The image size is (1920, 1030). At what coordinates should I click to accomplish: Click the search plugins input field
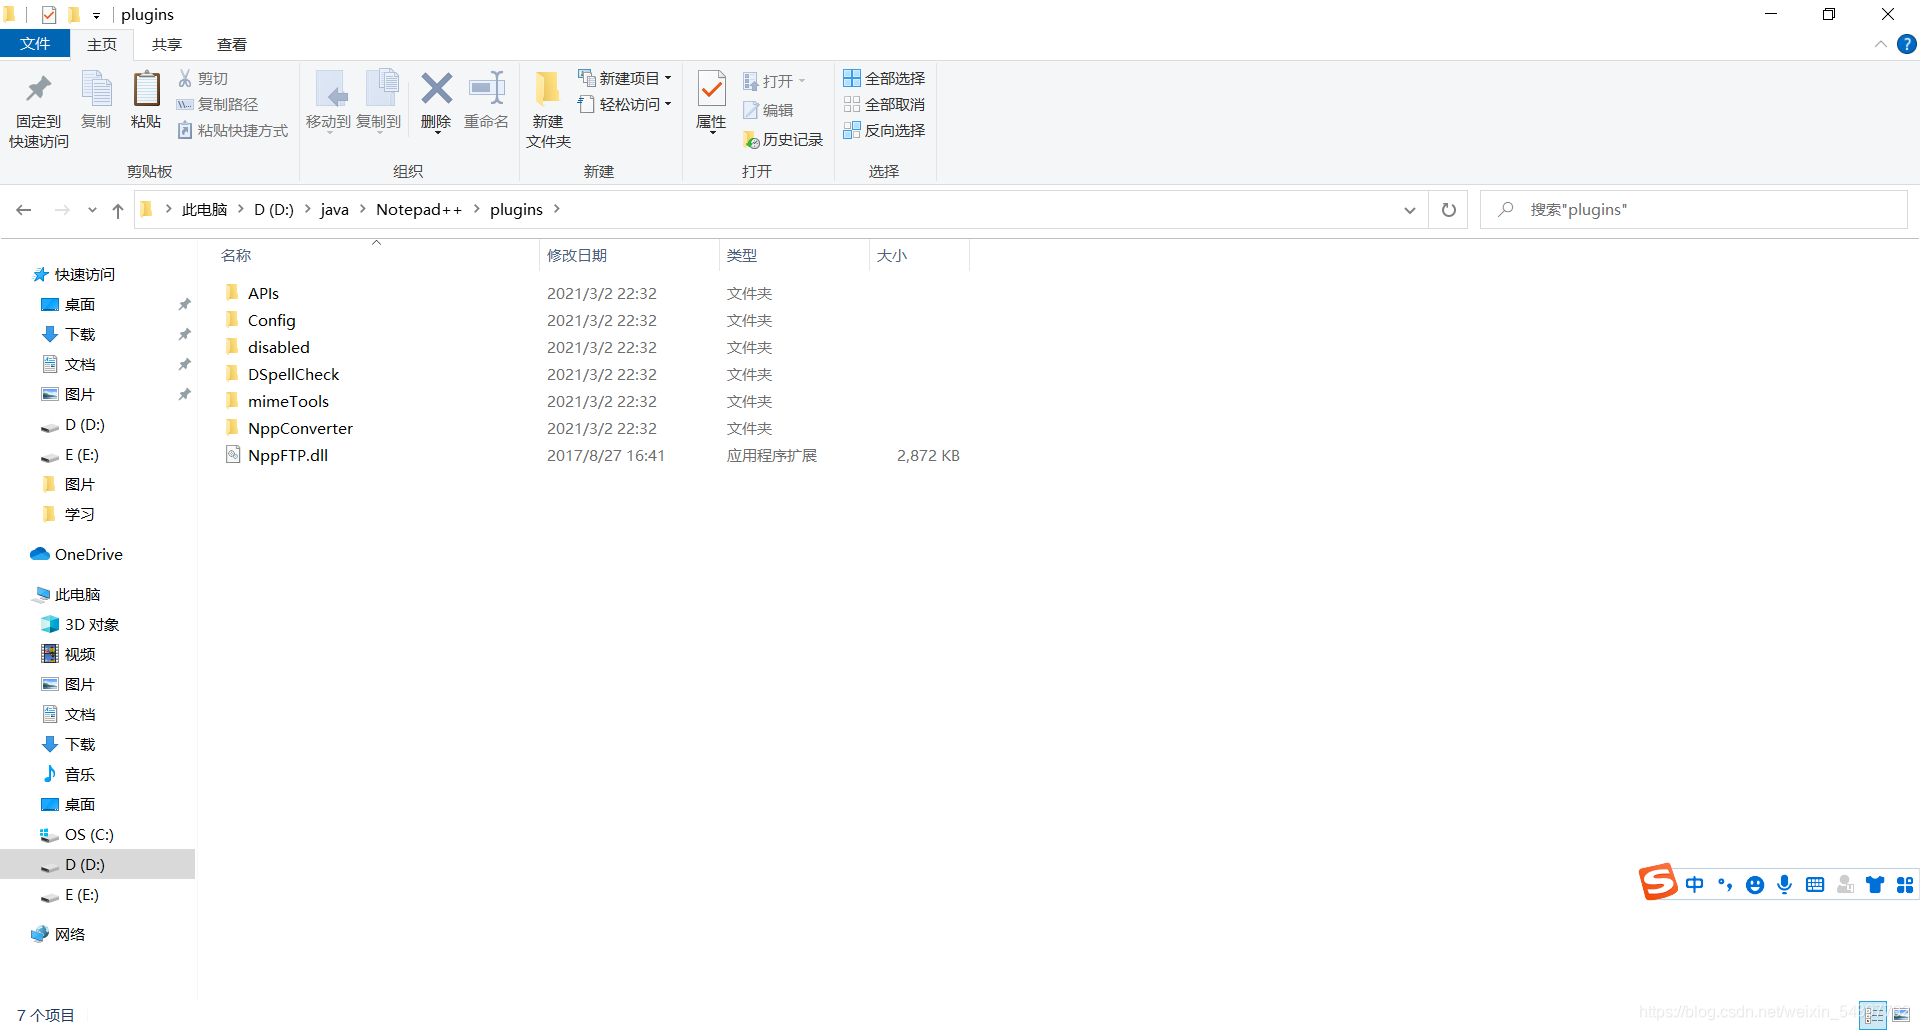click(1693, 210)
